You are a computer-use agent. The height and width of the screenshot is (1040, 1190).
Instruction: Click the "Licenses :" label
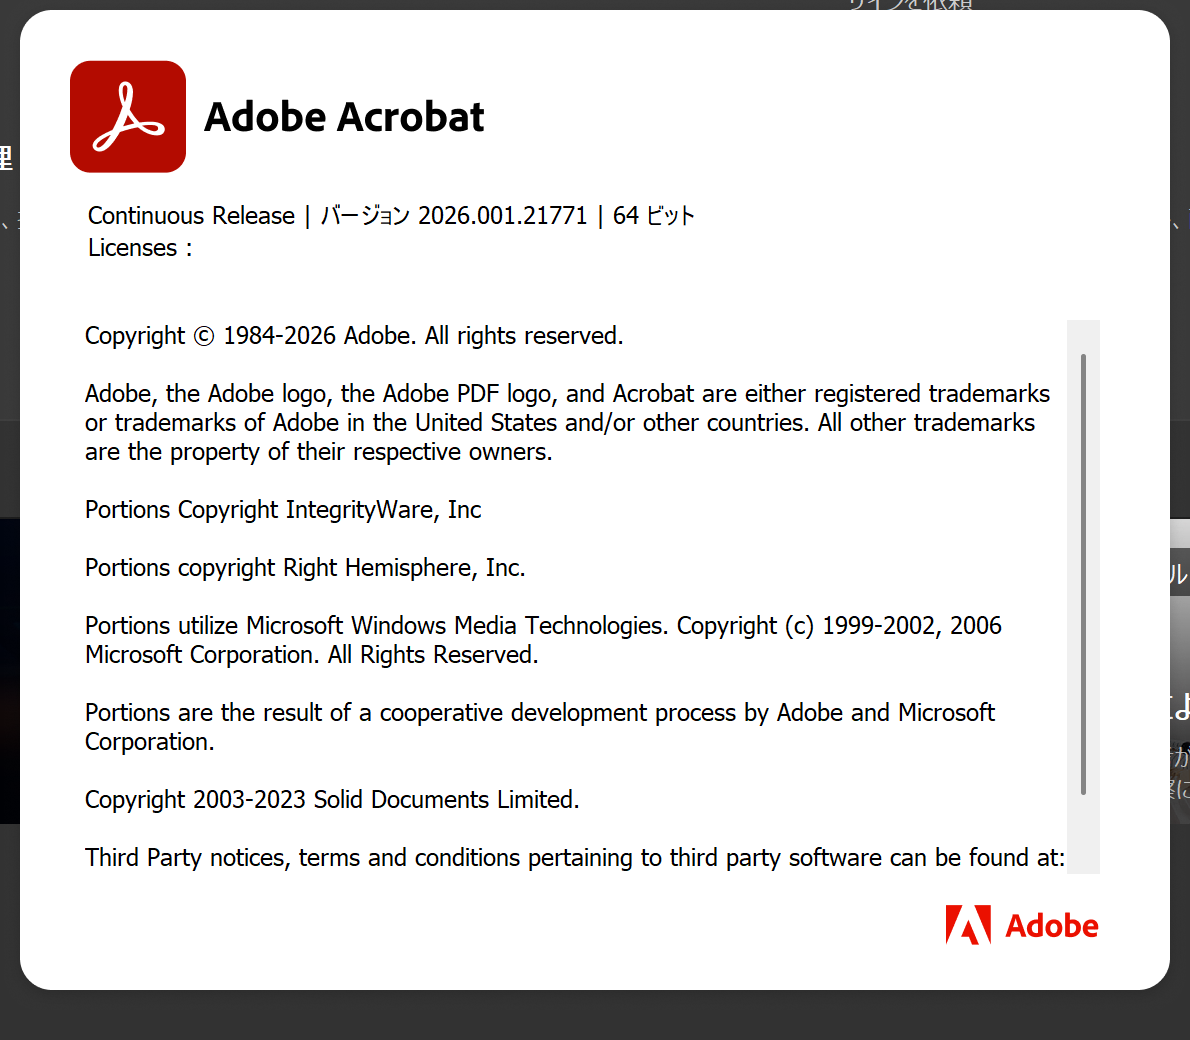(140, 248)
